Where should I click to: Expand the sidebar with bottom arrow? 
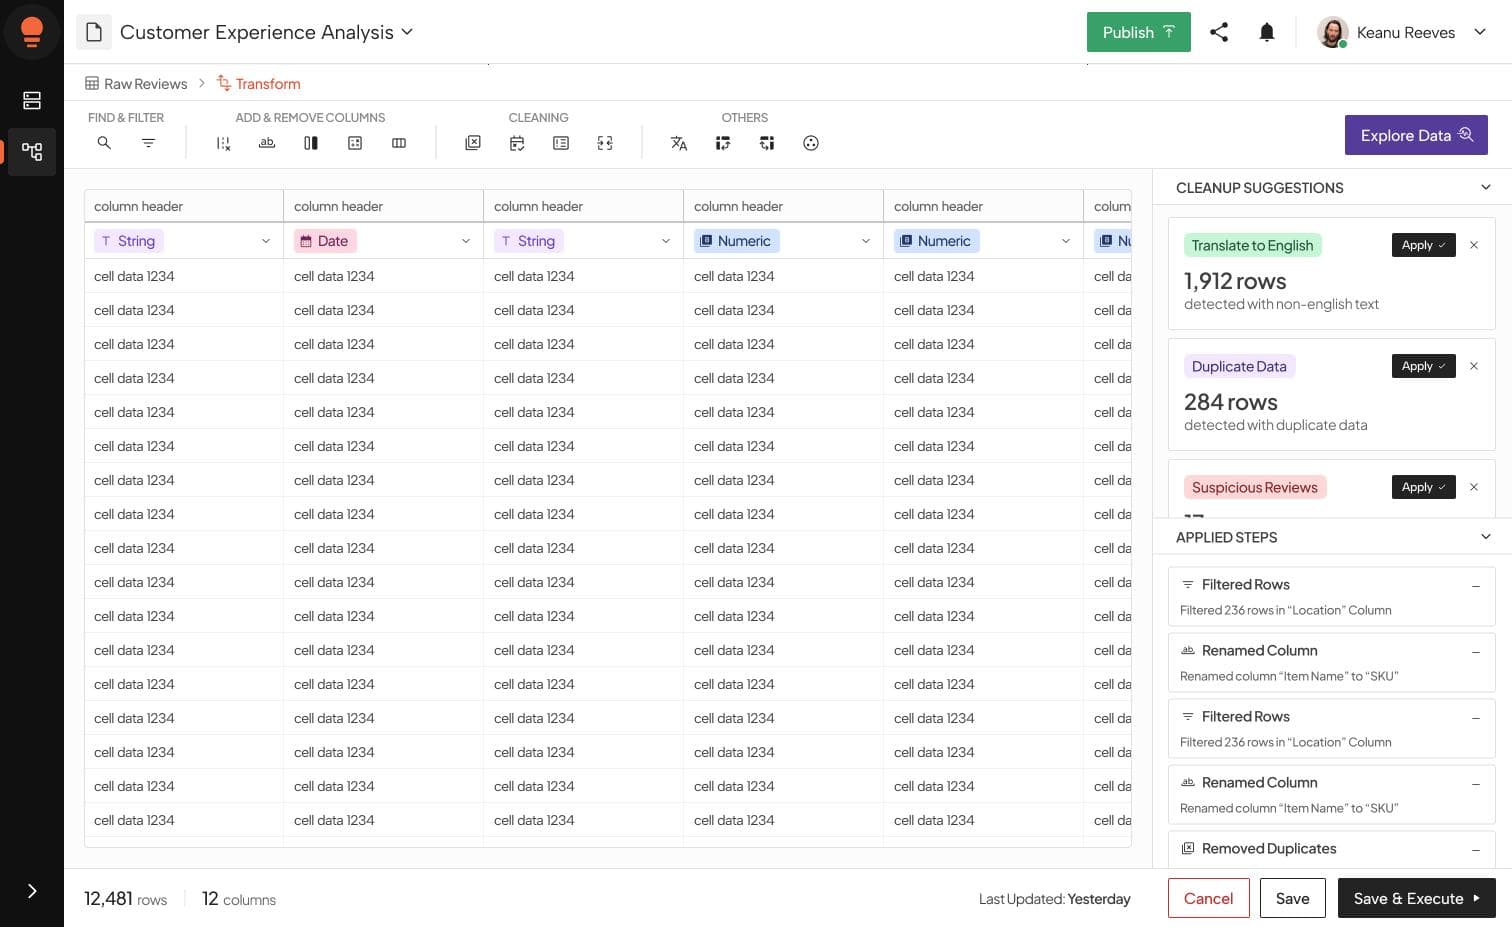[32, 891]
